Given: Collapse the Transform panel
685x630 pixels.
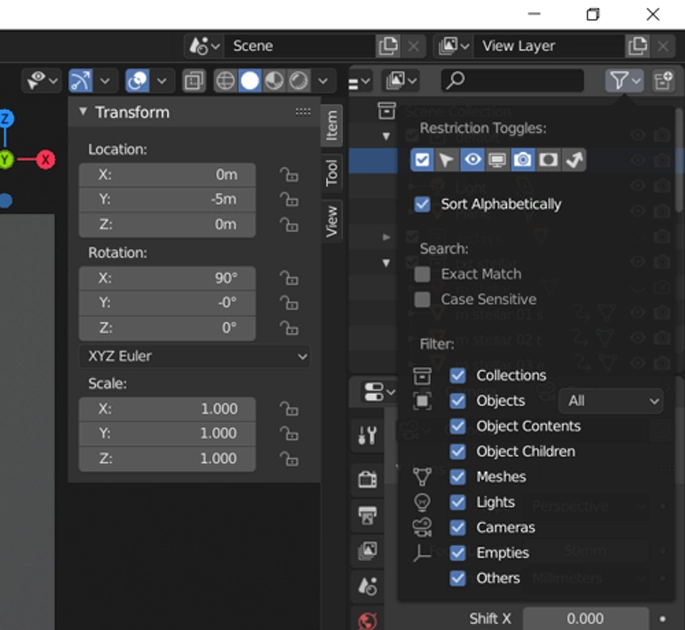Looking at the screenshot, I should click(x=83, y=112).
